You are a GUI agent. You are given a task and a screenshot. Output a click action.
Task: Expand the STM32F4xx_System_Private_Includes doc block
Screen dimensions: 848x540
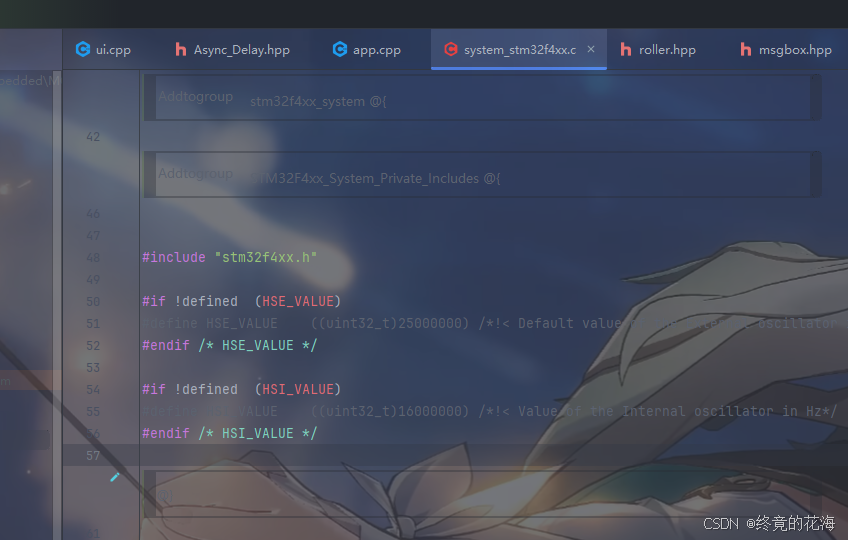coord(482,175)
